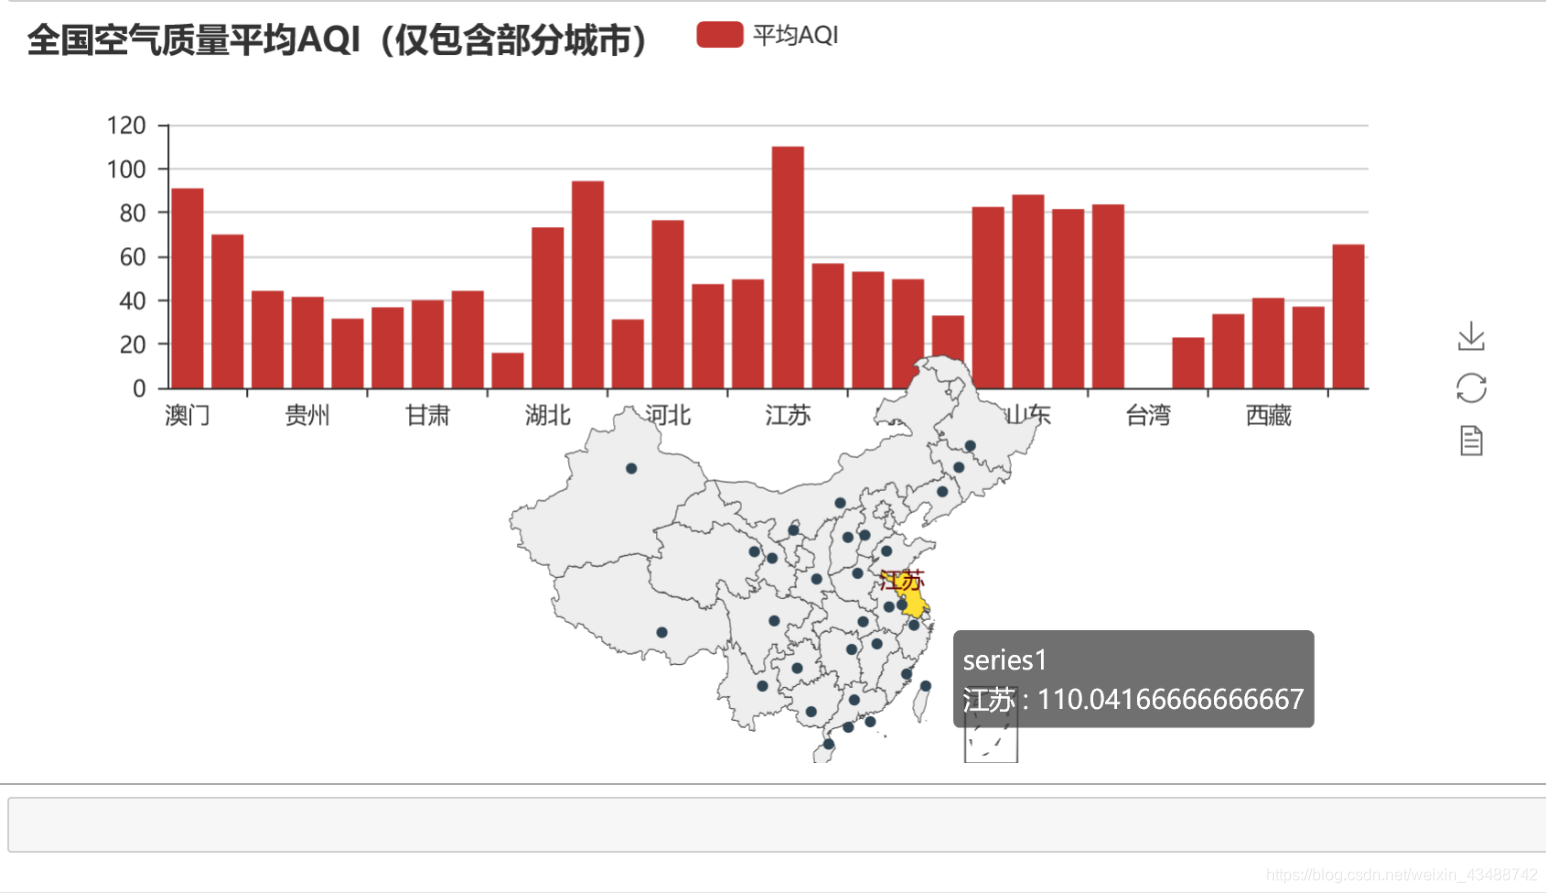Screen dimensions: 1547x893
Task: Click the bar above 甘肃 label
Action: tap(427, 344)
